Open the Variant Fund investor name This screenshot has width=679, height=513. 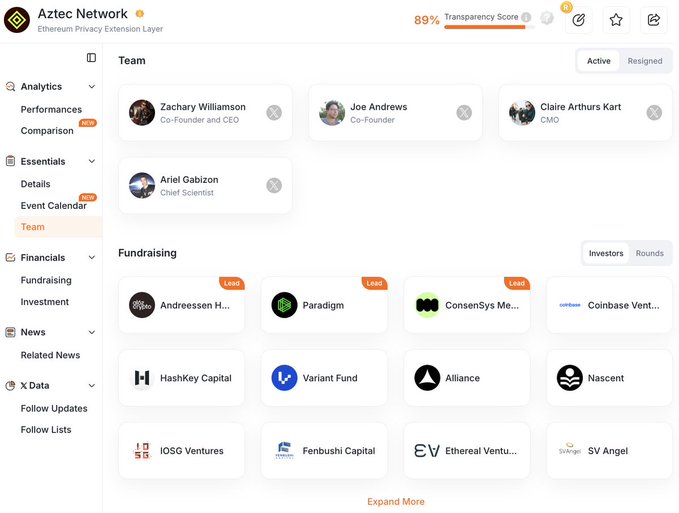330,378
